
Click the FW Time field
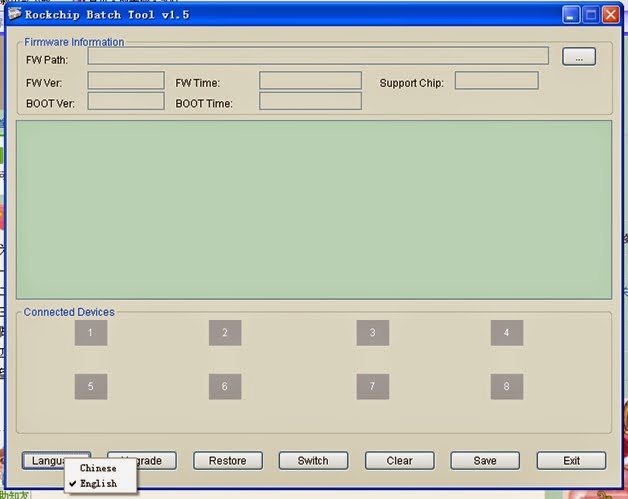point(310,80)
